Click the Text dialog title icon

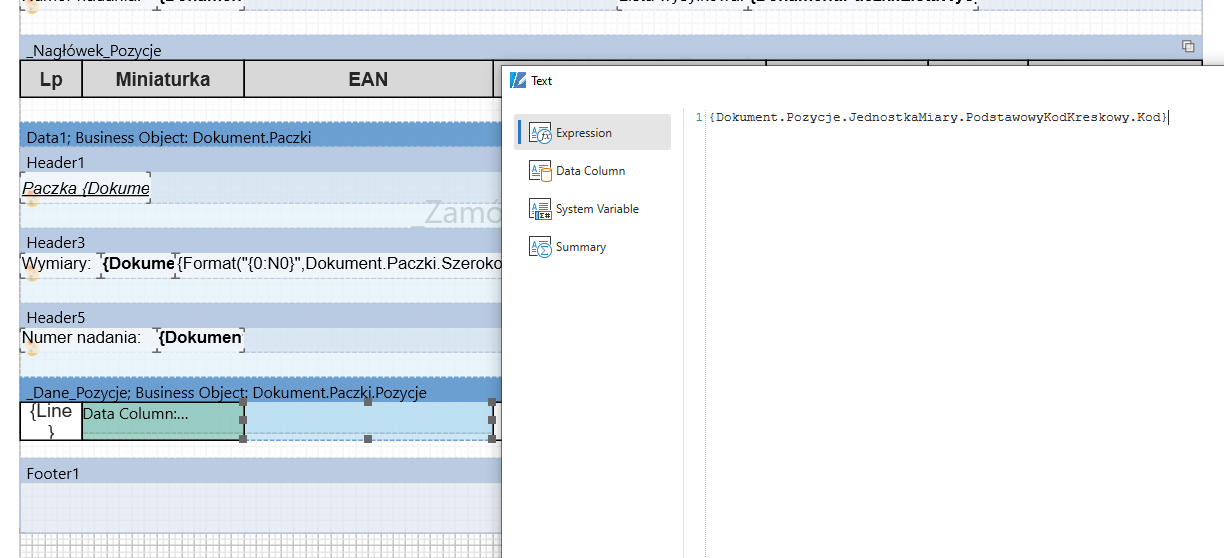click(518, 81)
